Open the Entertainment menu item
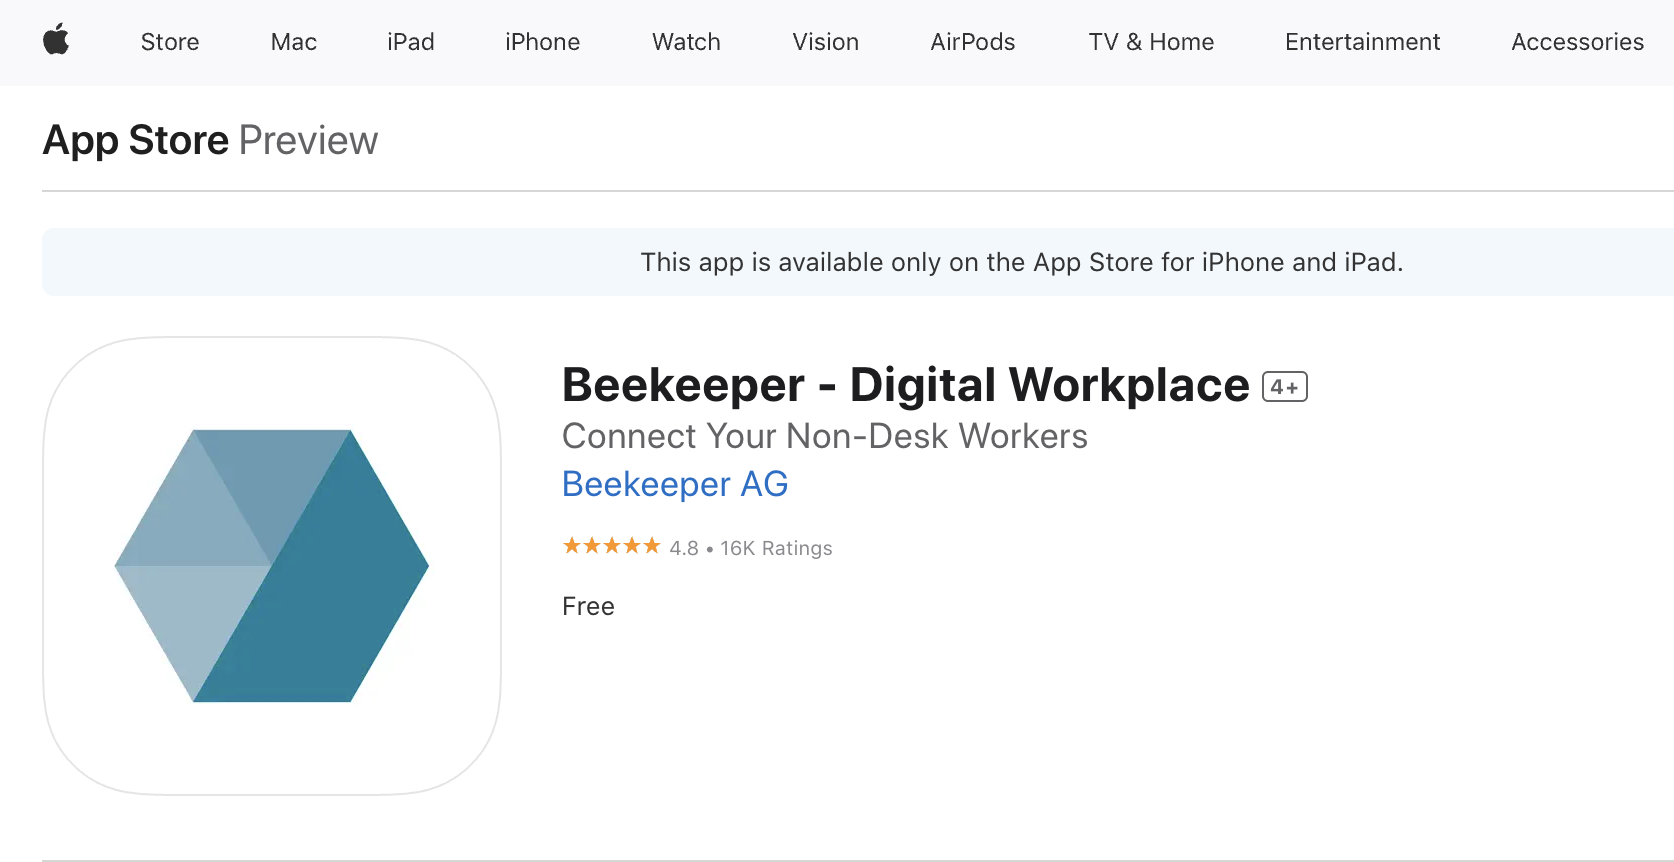Viewport: 1674px width, 862px height. click(1363, 42)
